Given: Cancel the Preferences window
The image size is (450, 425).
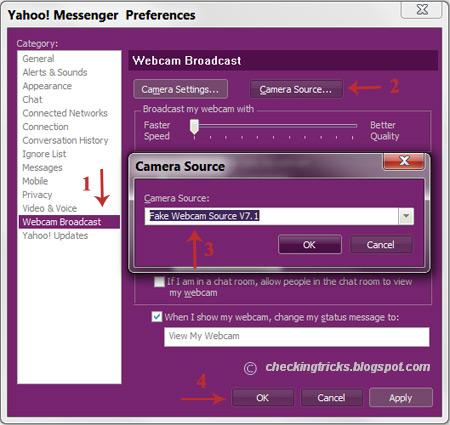Looking at the screenshot, I should point(331,397).
